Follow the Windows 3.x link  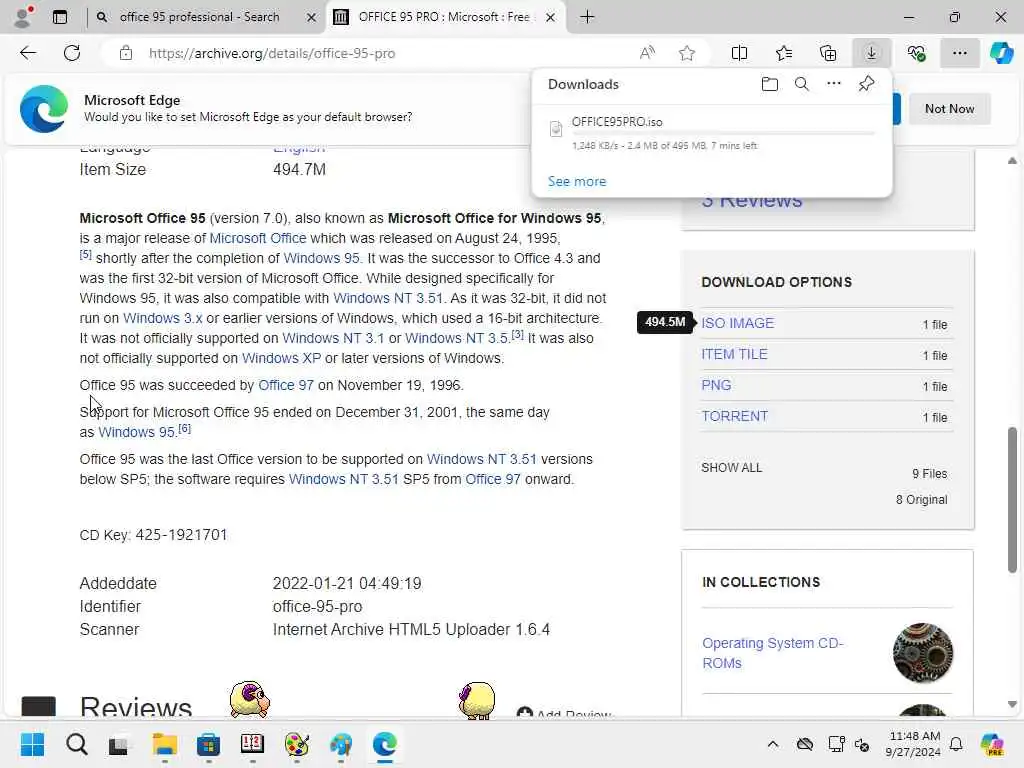[x=163, y=318]
